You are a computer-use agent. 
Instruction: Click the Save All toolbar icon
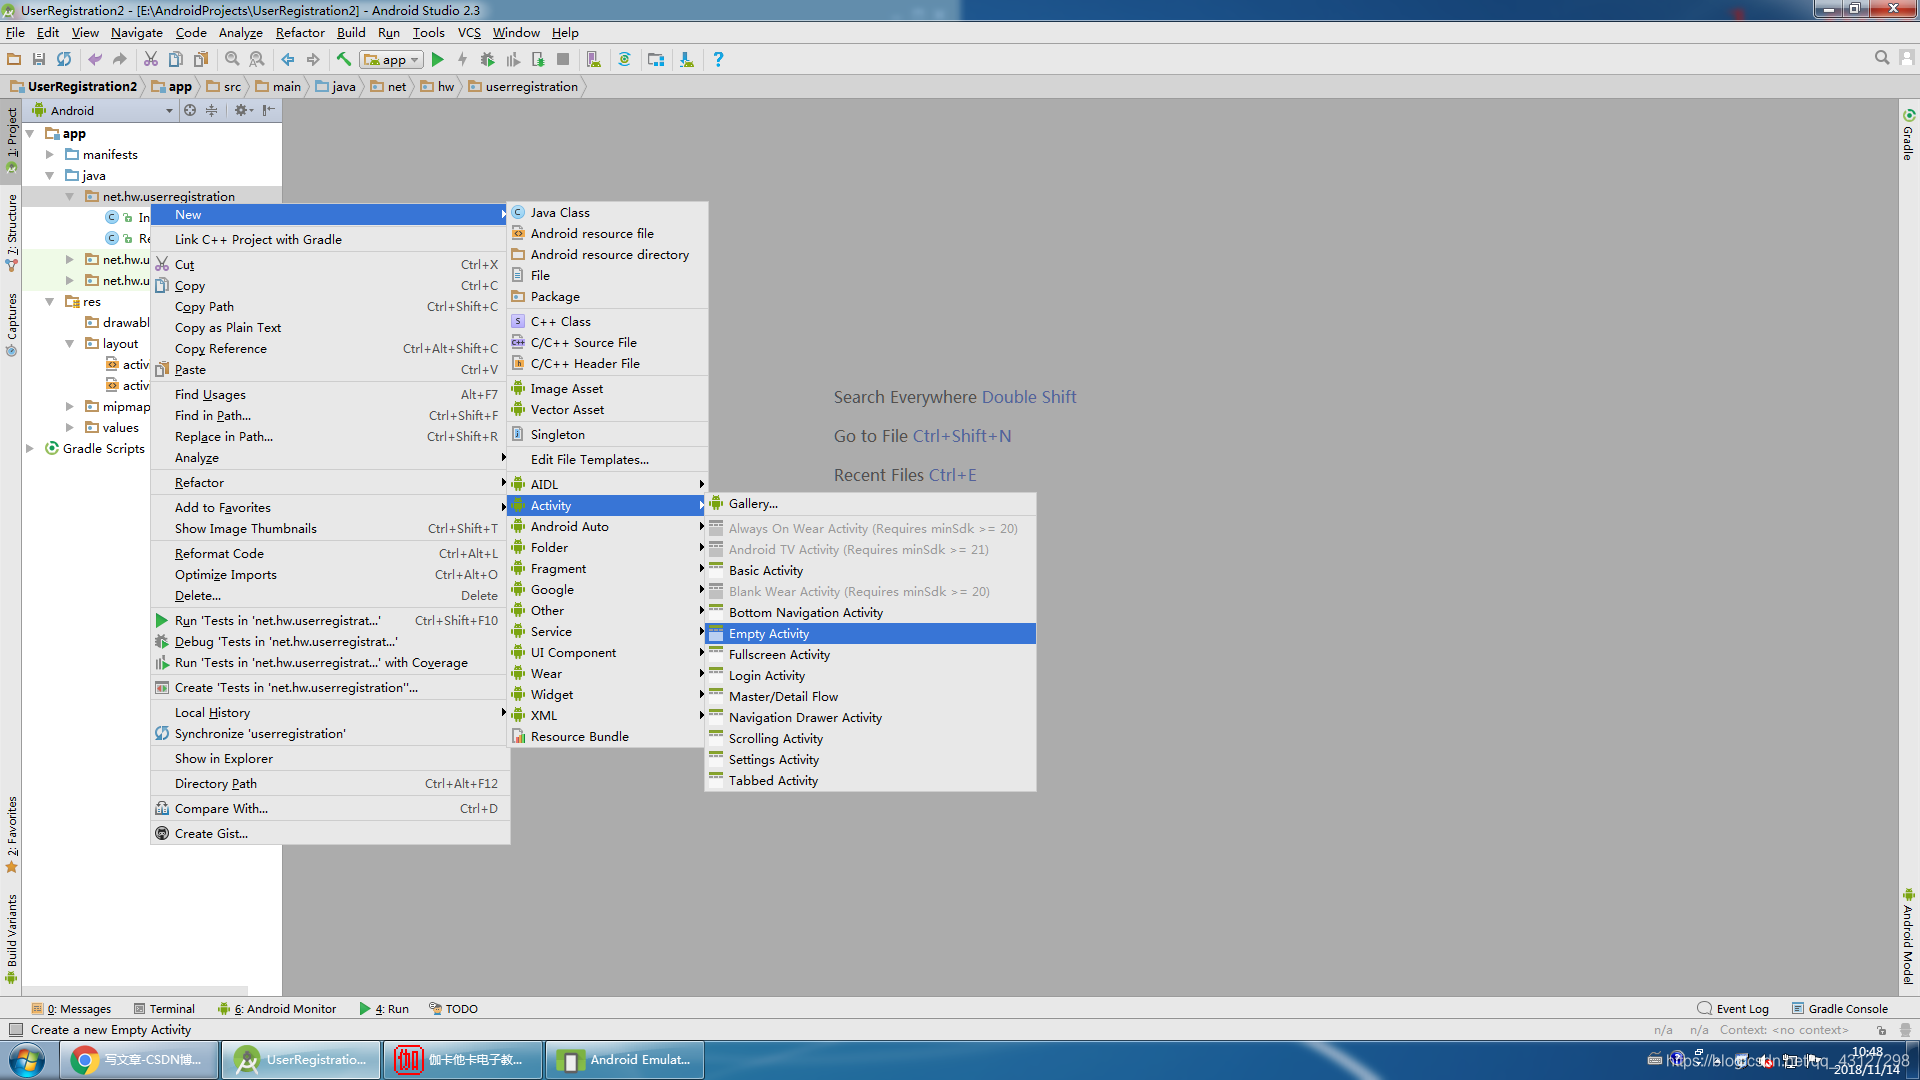pos(39,59)
